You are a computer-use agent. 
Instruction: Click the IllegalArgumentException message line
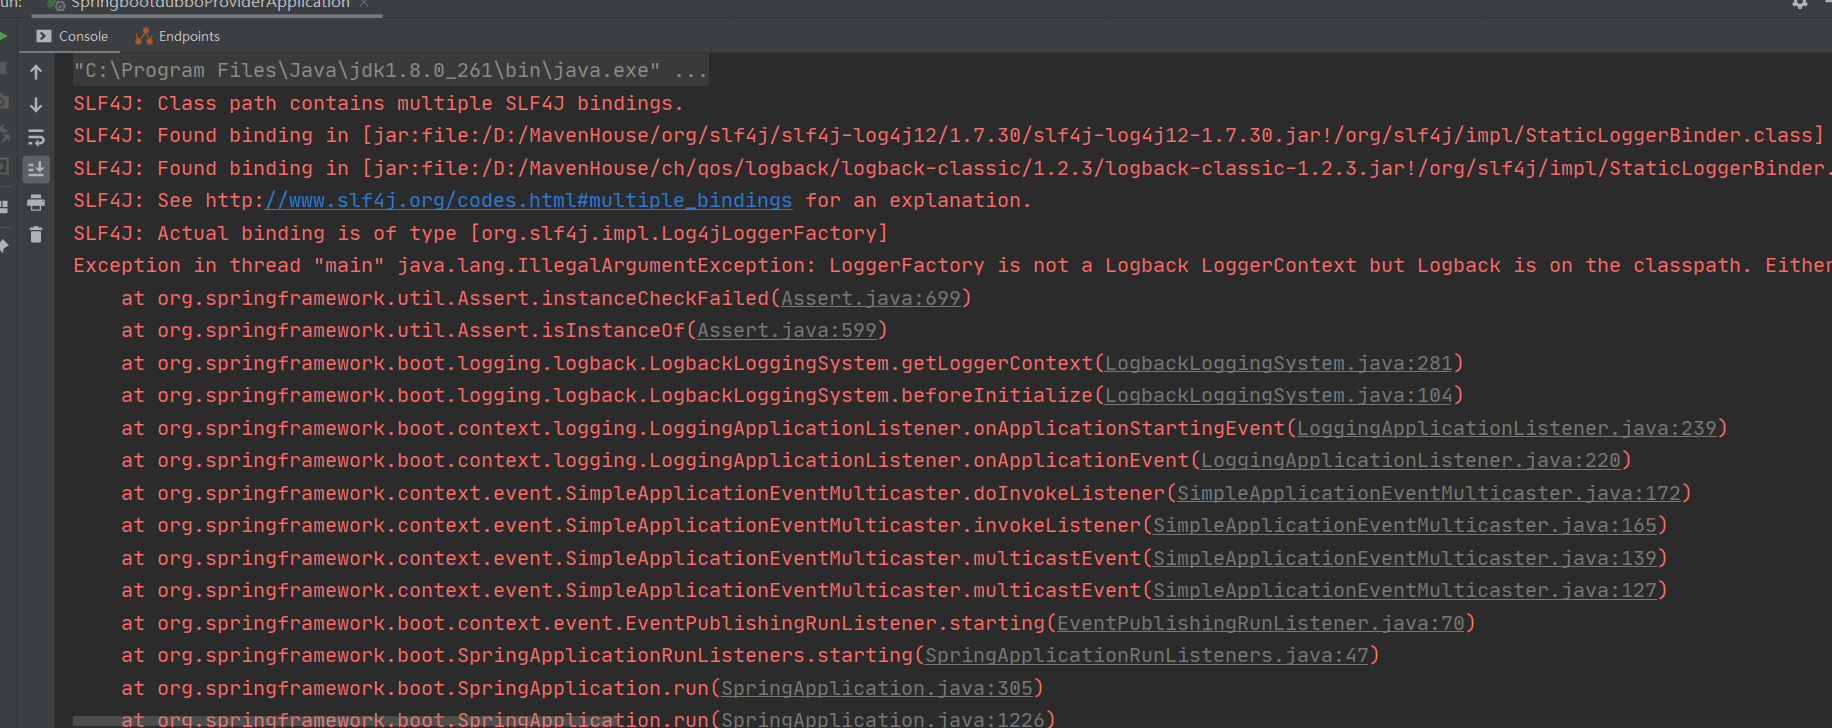pos(950,266)
